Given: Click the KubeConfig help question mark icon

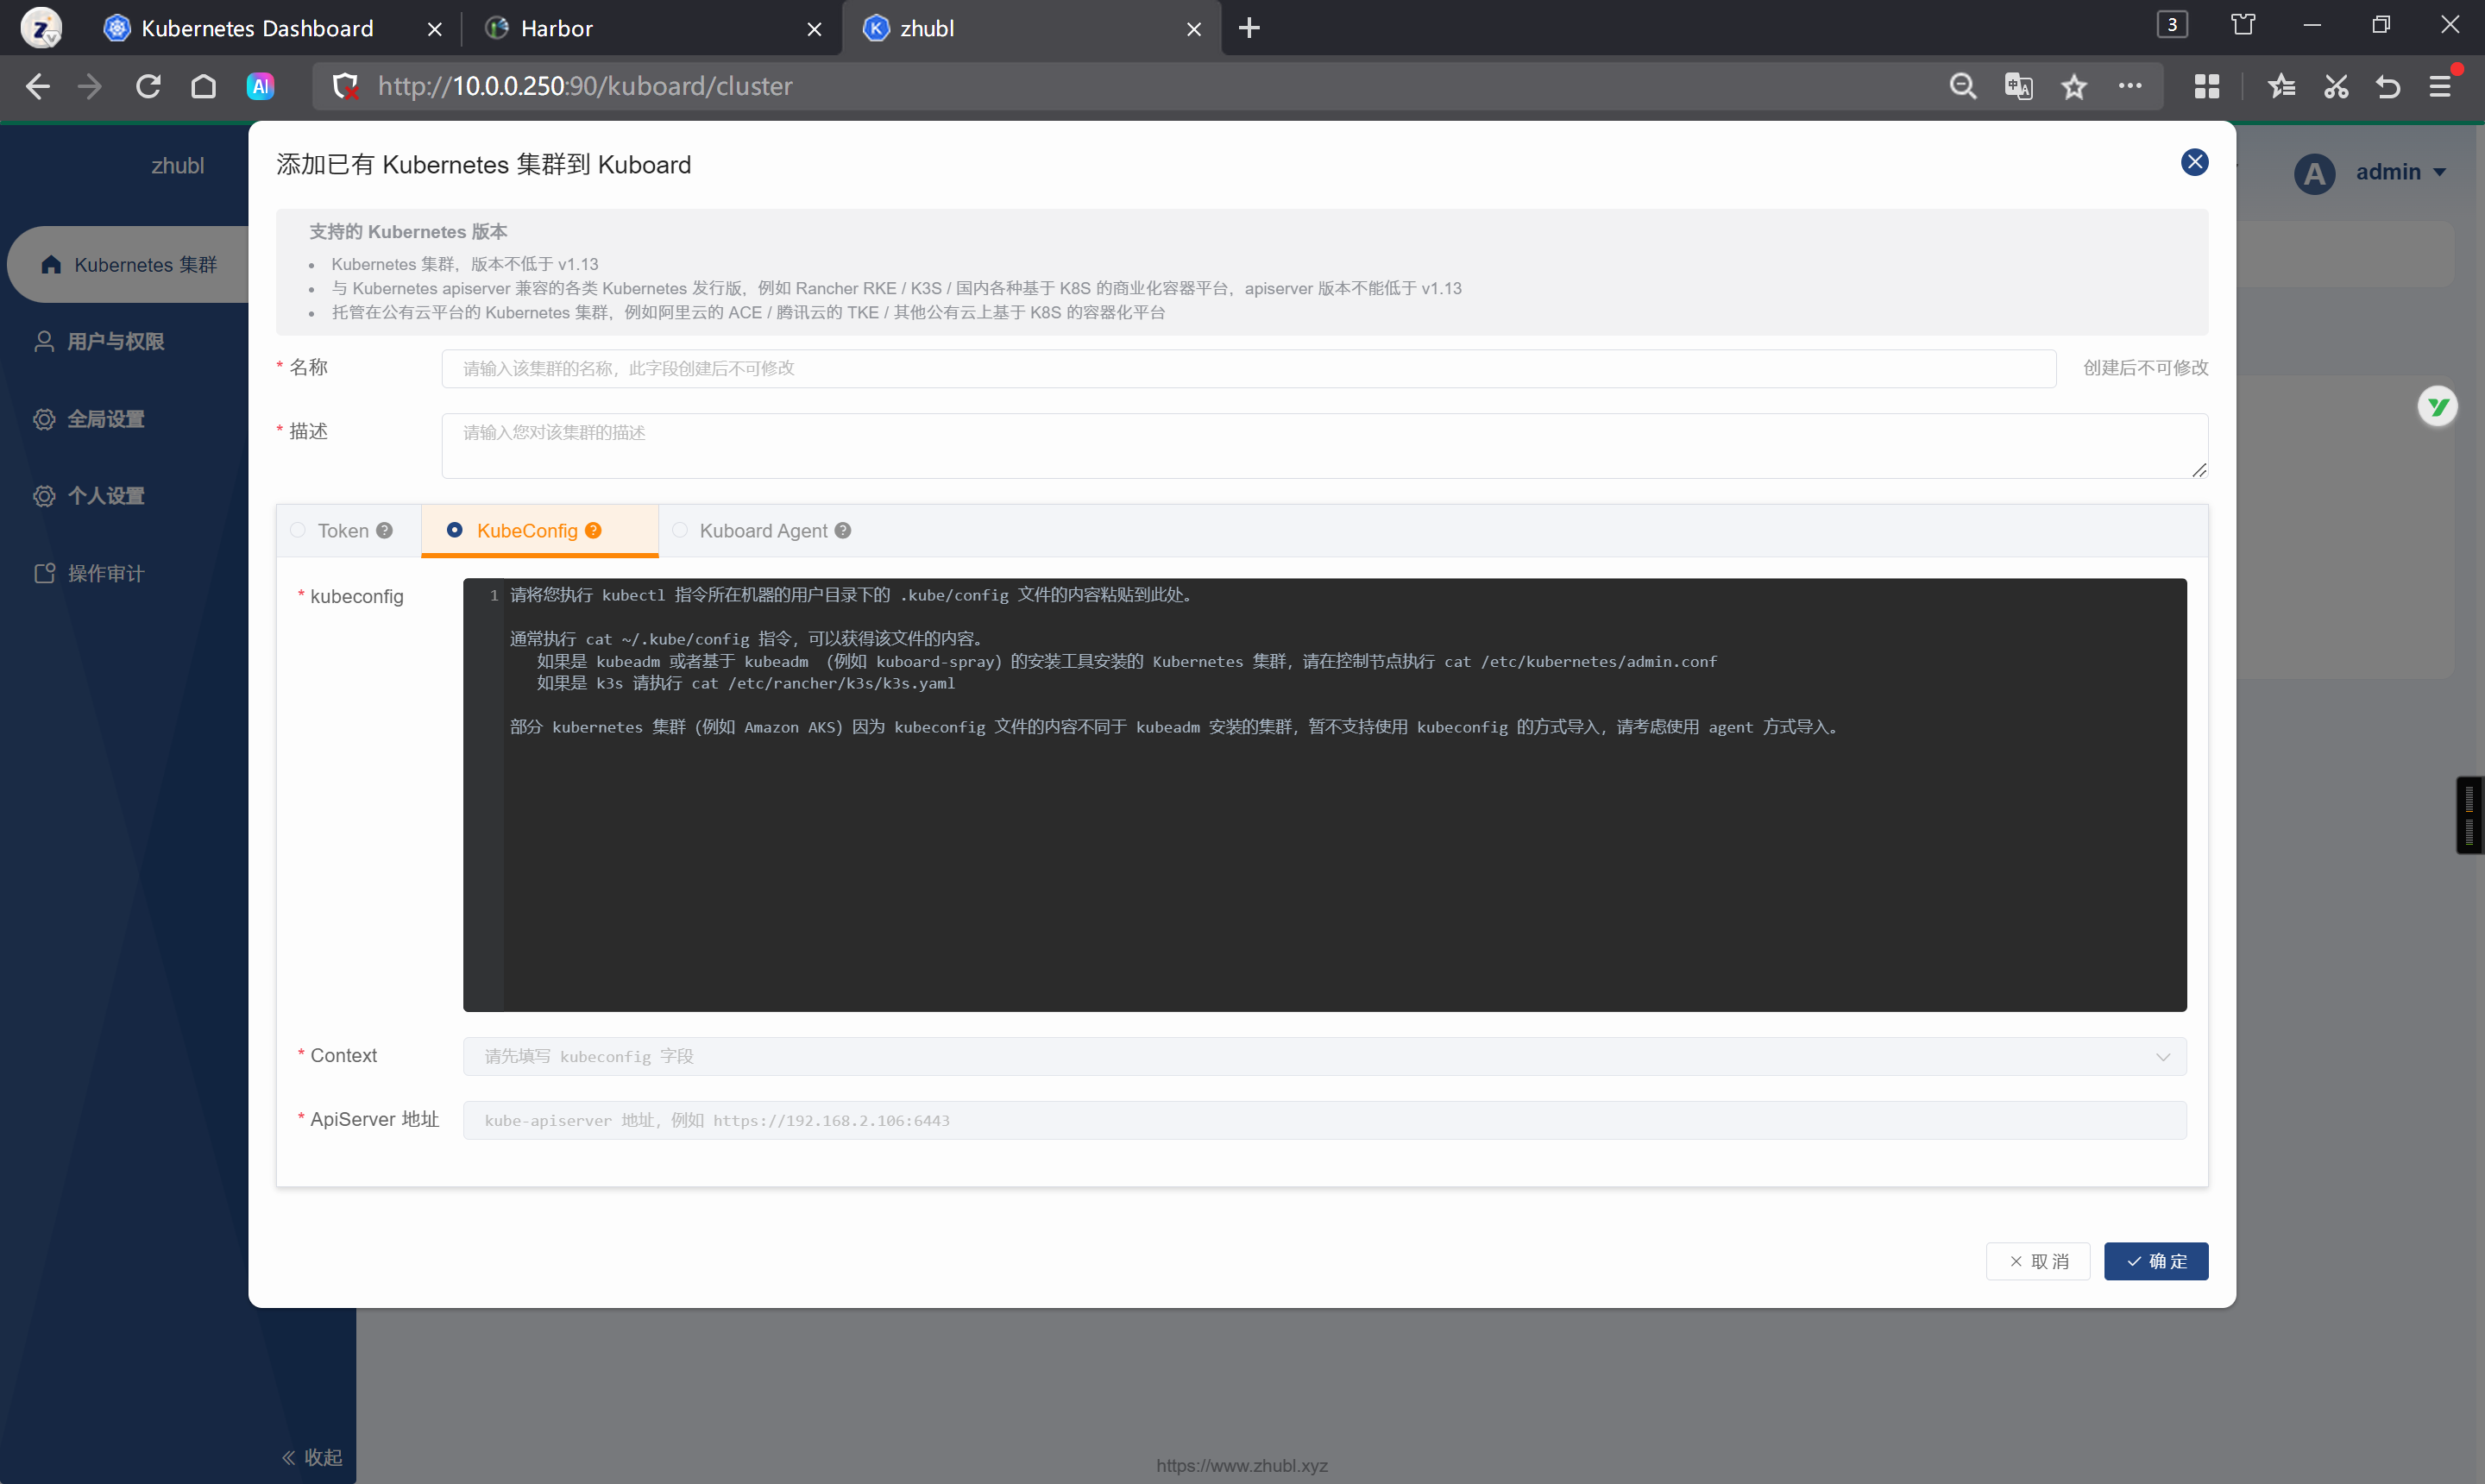Looking at the screenshot, I should pos(594,531).
